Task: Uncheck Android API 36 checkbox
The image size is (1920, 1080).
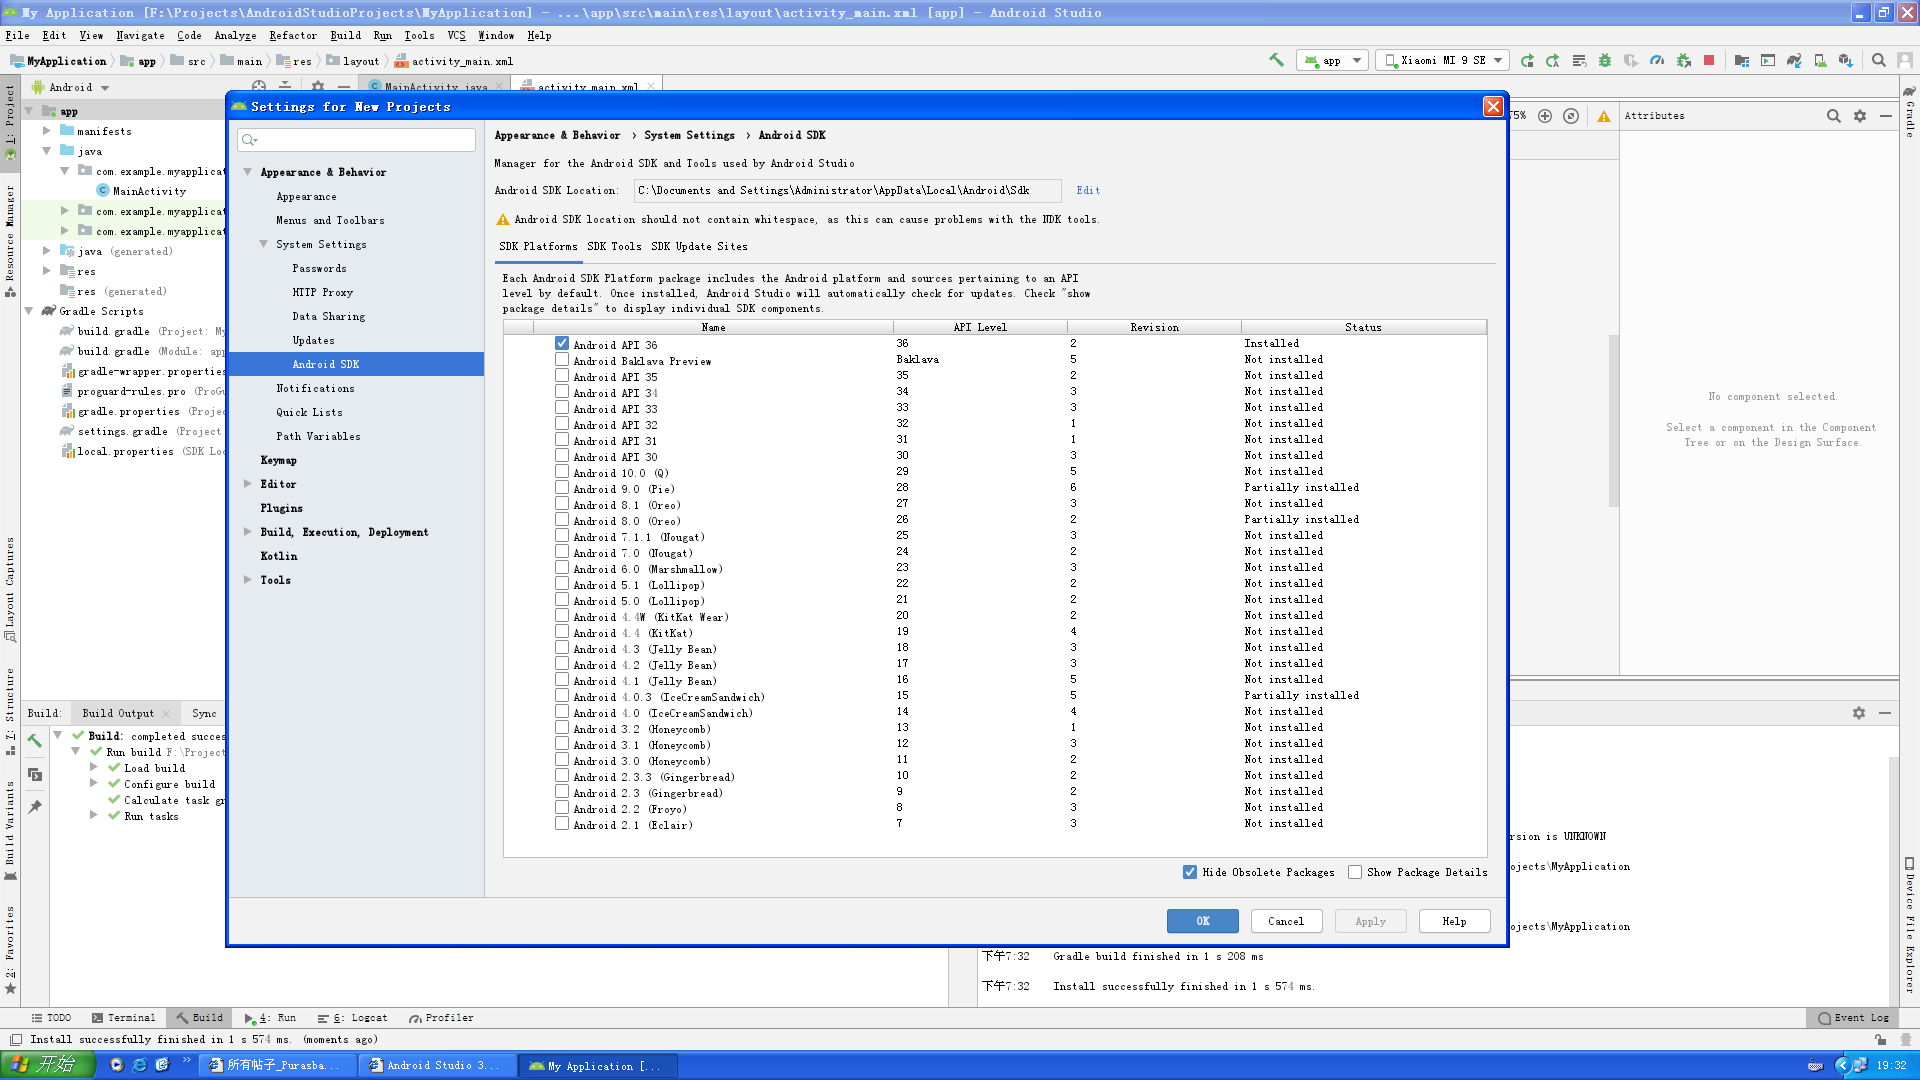Action: tap(562, 343)
